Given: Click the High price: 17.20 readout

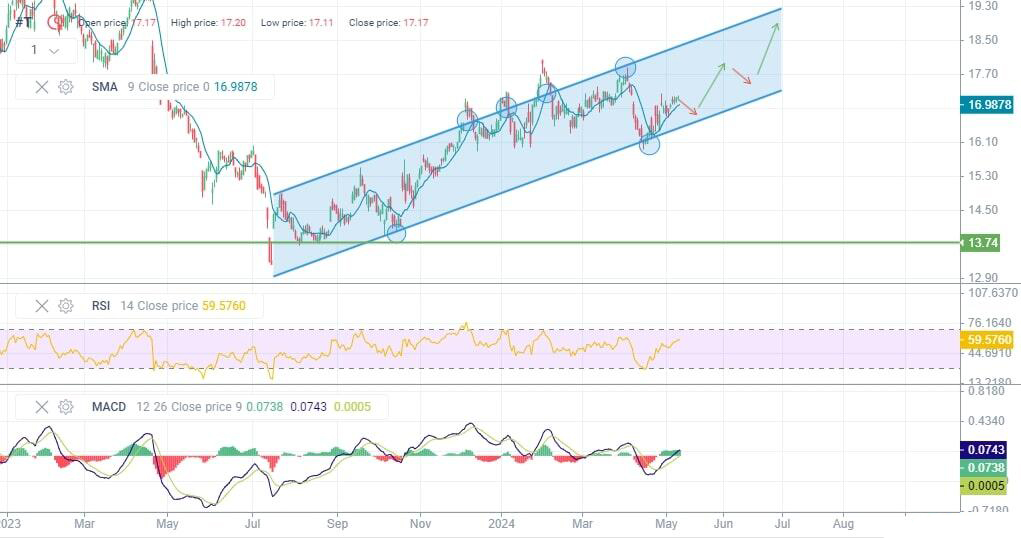Looking at the screenshot, I should 208,23.
